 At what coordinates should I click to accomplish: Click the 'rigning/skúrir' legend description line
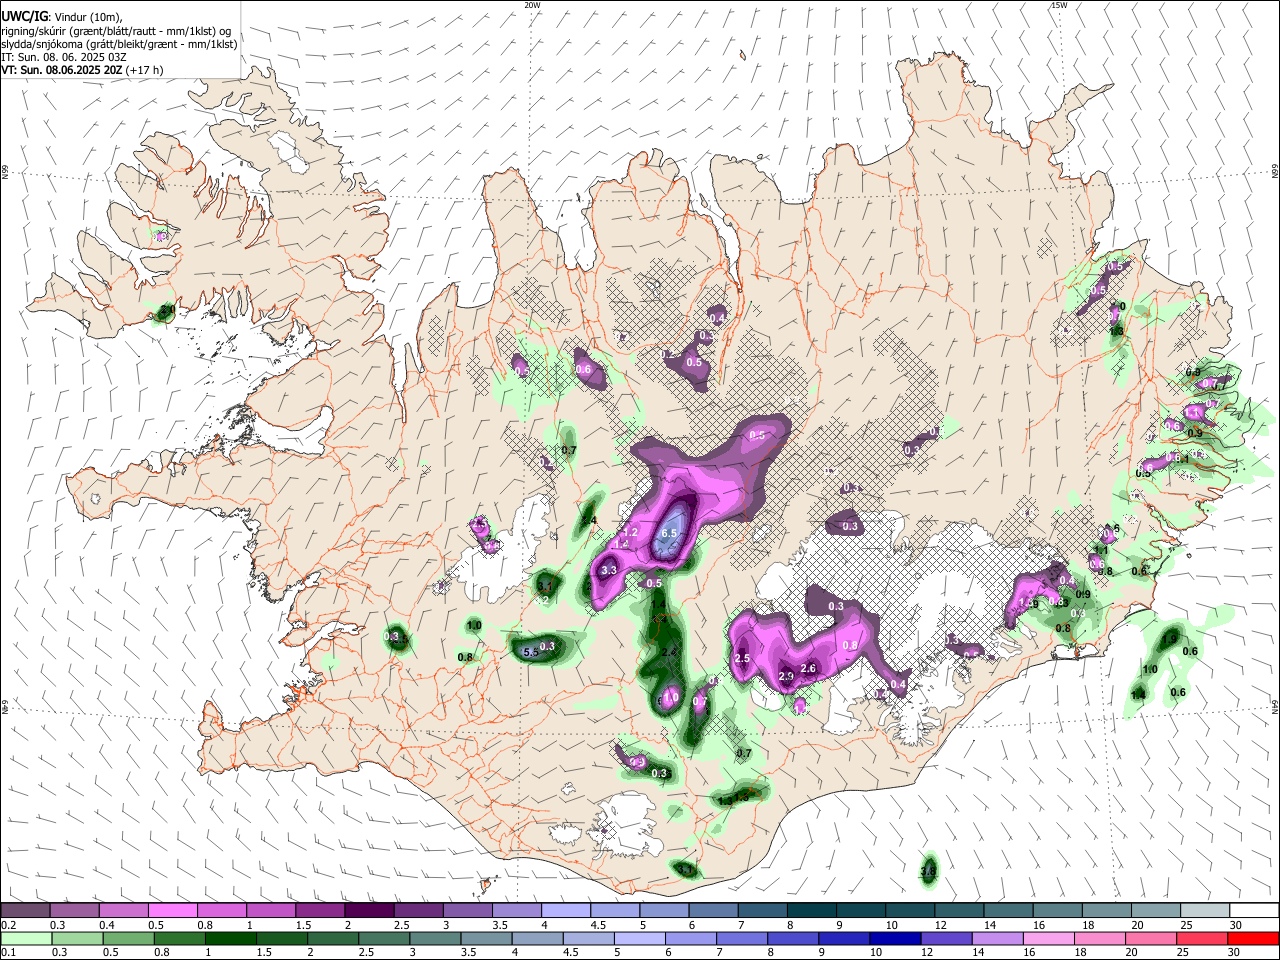coord(116,31)
